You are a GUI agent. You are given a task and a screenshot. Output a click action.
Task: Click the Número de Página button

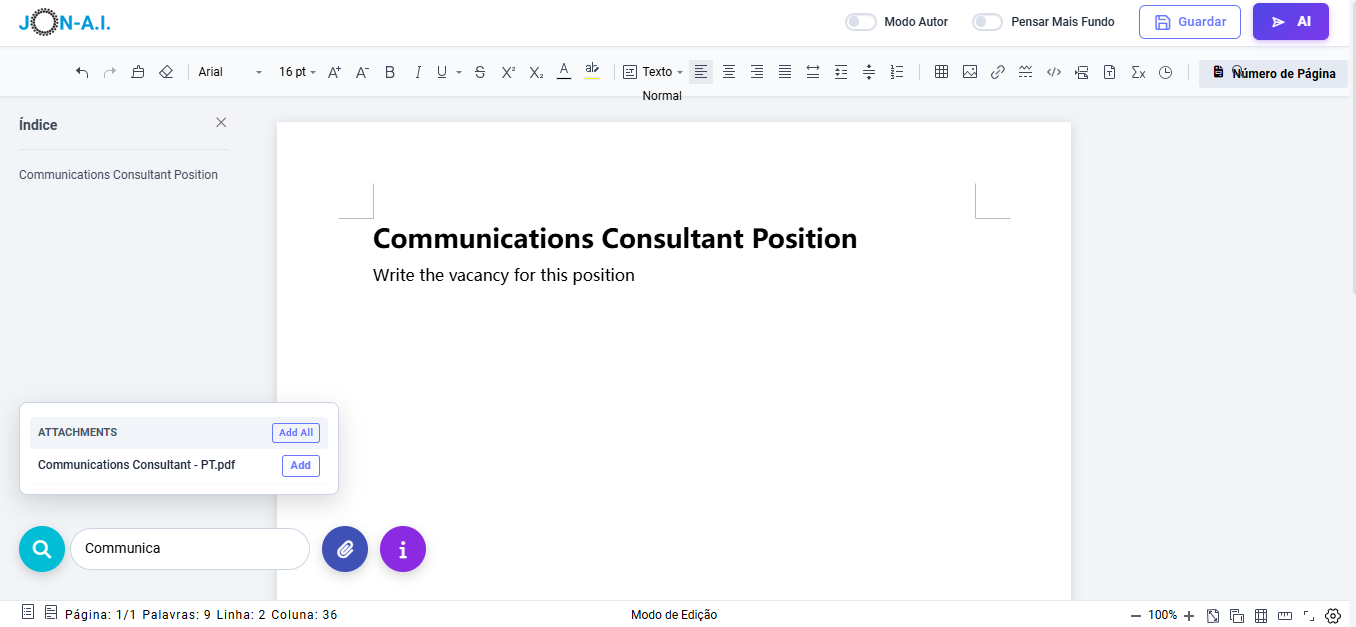point(1274,73)
